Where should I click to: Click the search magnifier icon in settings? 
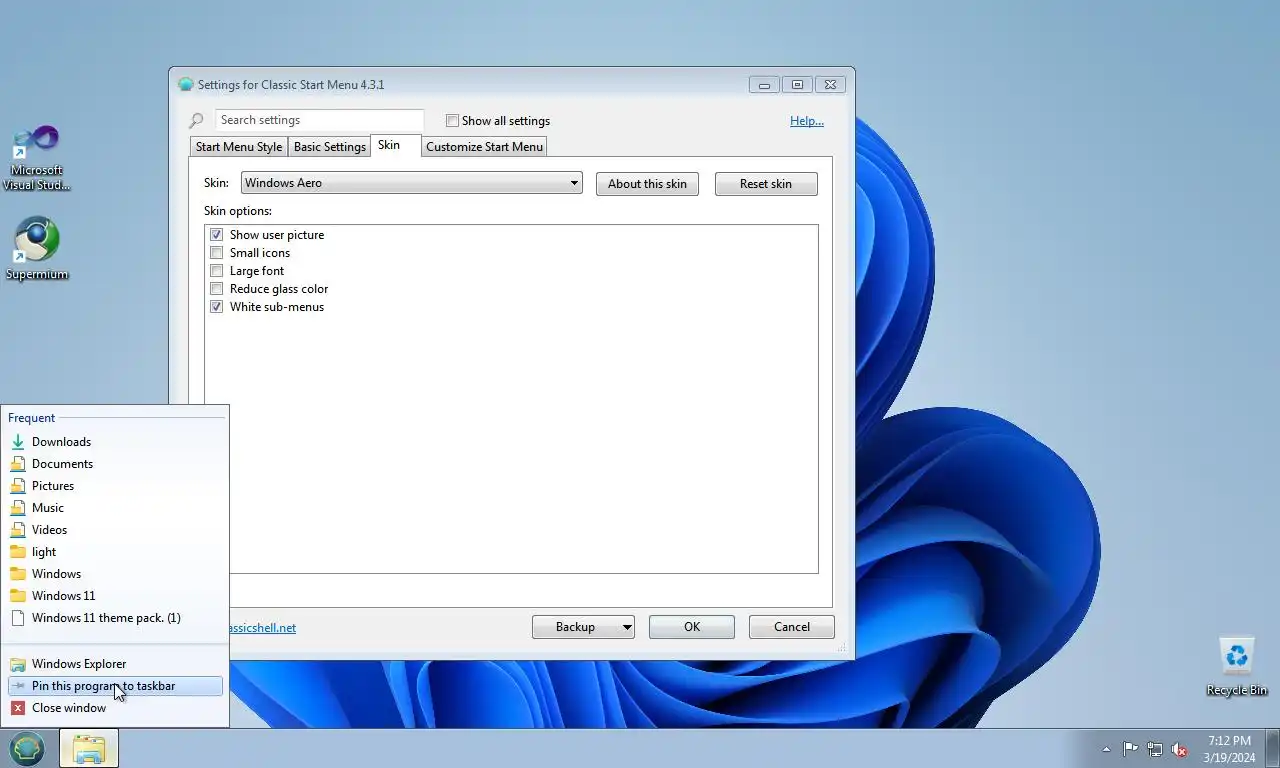tap(197, 121)
